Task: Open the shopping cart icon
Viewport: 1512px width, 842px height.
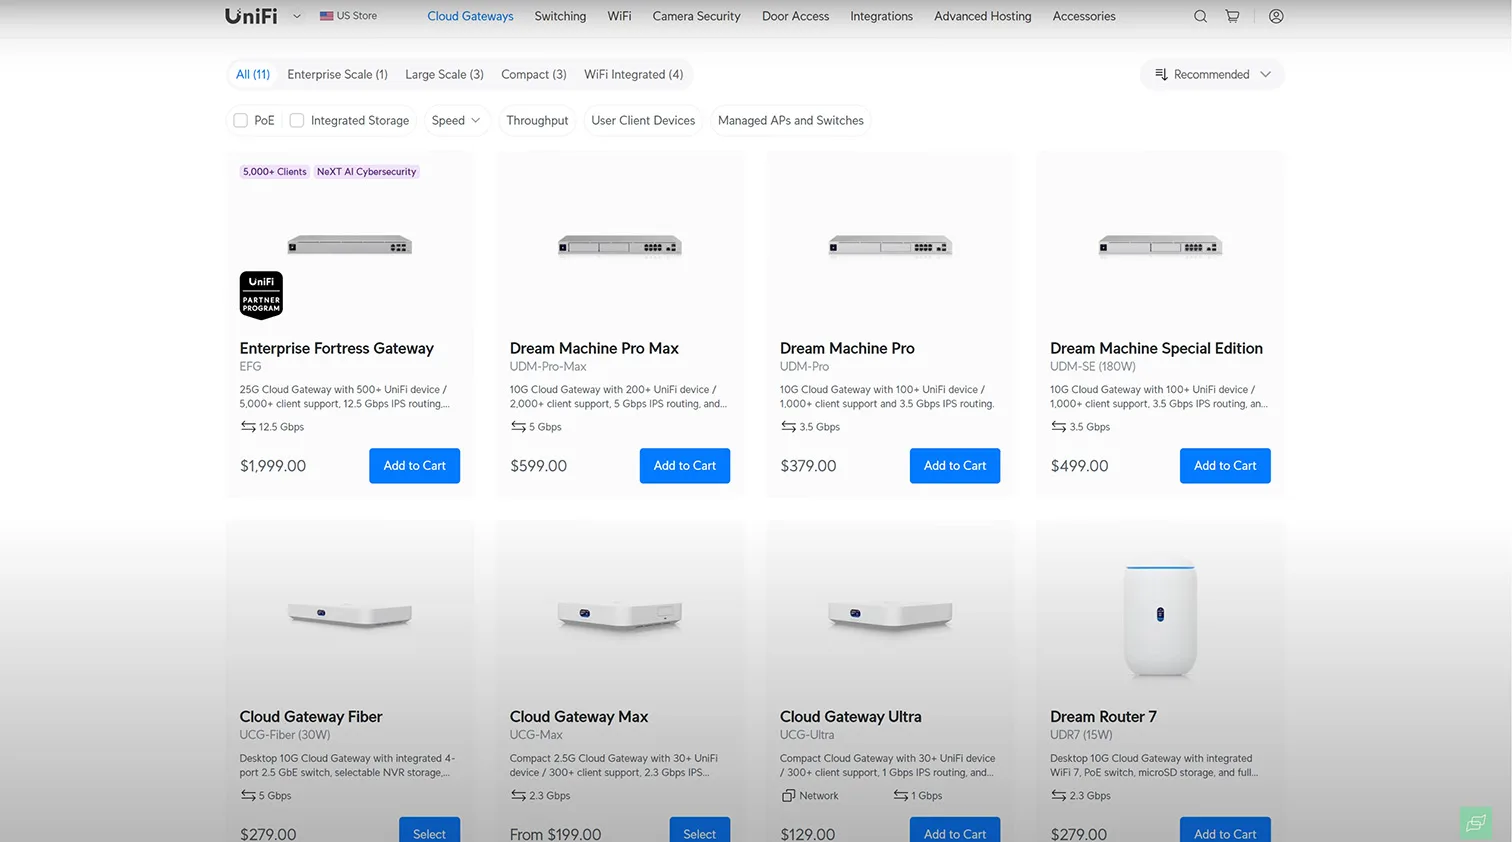Action: pyautogui.click(x=1232, y=16)
